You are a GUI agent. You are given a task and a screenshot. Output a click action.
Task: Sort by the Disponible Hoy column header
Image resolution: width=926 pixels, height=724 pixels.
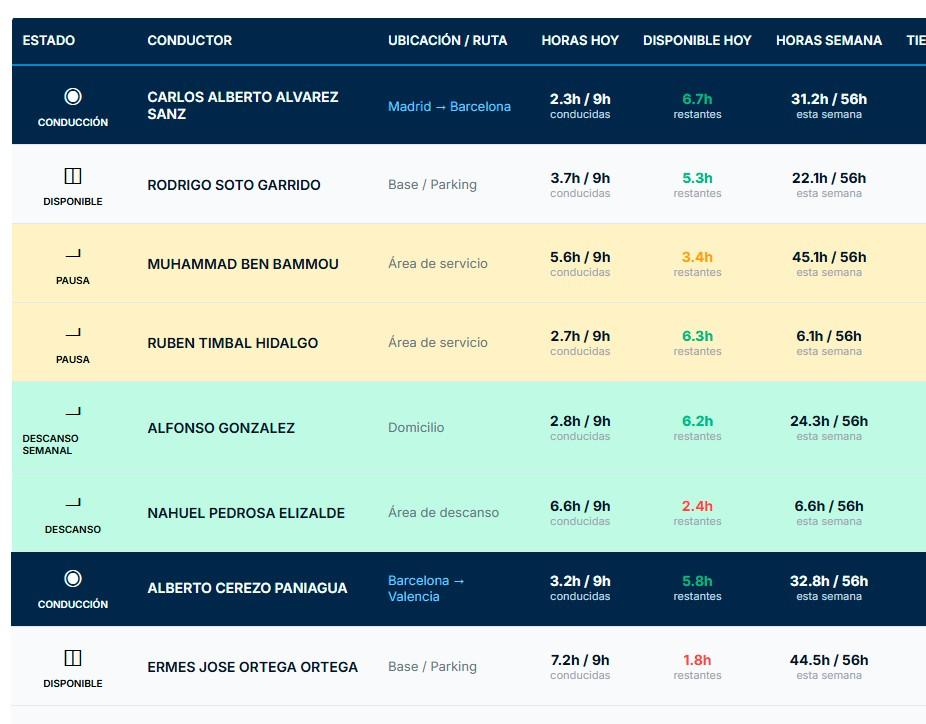tap(697, 40)
